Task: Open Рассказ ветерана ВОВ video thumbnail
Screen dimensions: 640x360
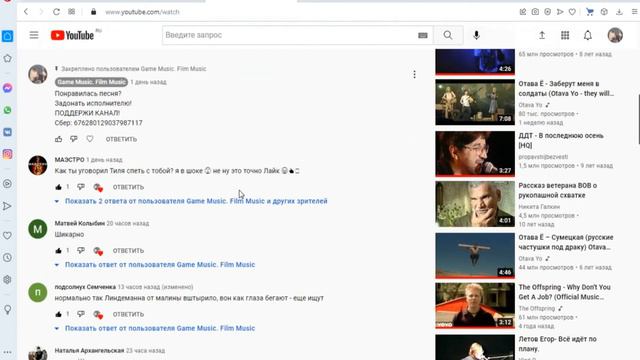Action: click(x=475, y=204)
